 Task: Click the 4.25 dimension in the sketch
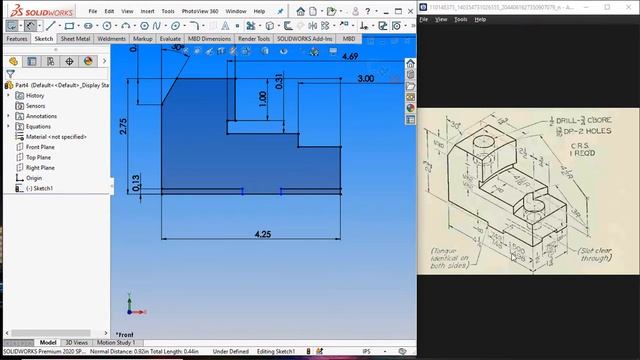[262, 234]
